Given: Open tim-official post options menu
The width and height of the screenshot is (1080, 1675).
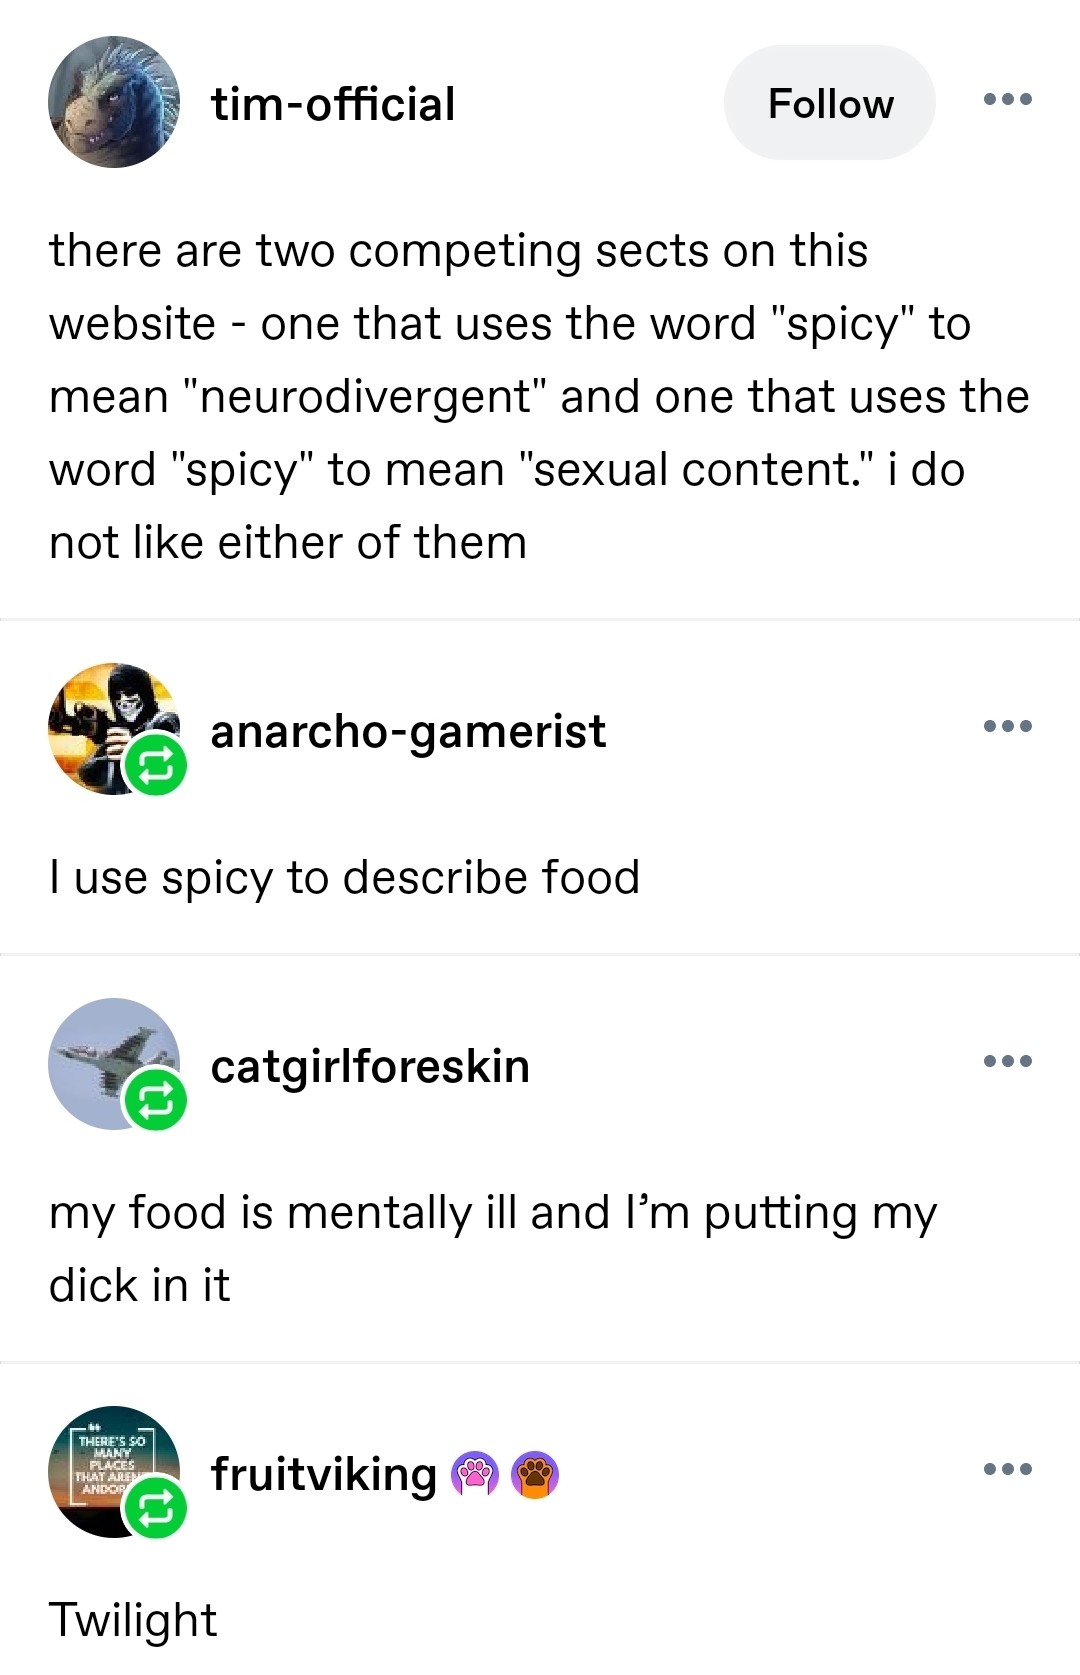Looking at the screenshot, I should coord(1007,100).
